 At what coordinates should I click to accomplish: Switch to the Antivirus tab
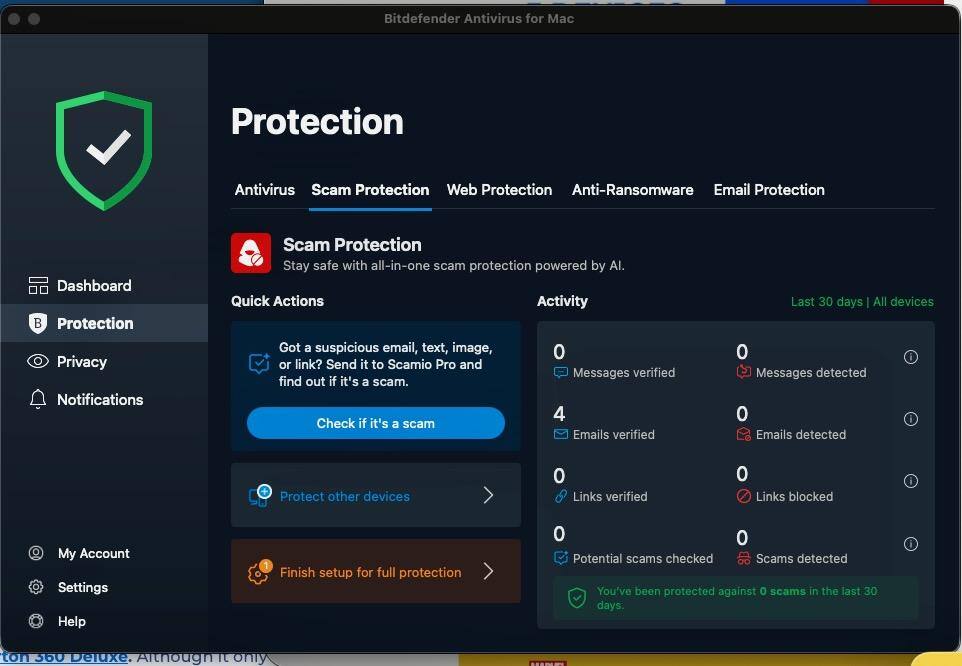point(264,190)
